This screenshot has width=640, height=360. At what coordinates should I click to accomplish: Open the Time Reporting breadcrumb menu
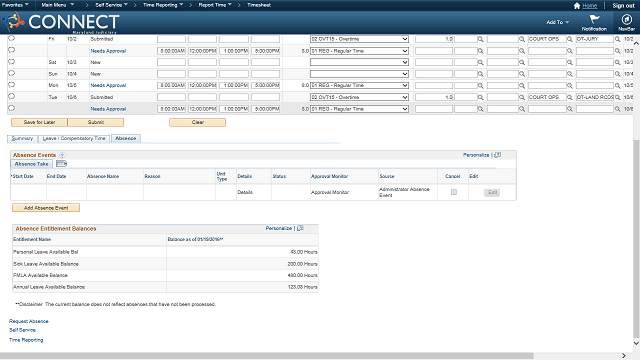click(163, 5)
